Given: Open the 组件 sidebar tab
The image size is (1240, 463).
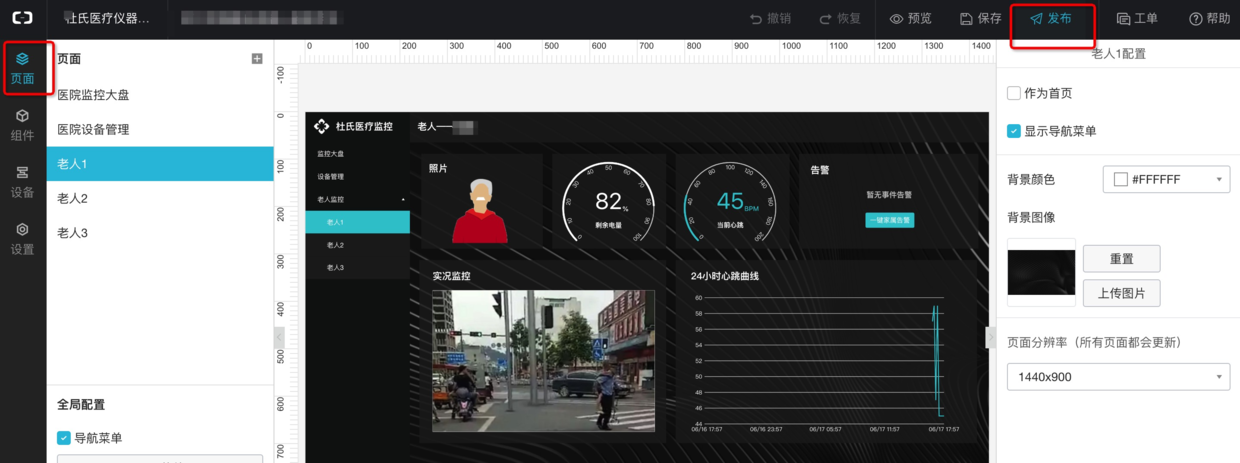Looking at the screenshot, I should pos(22,126).
